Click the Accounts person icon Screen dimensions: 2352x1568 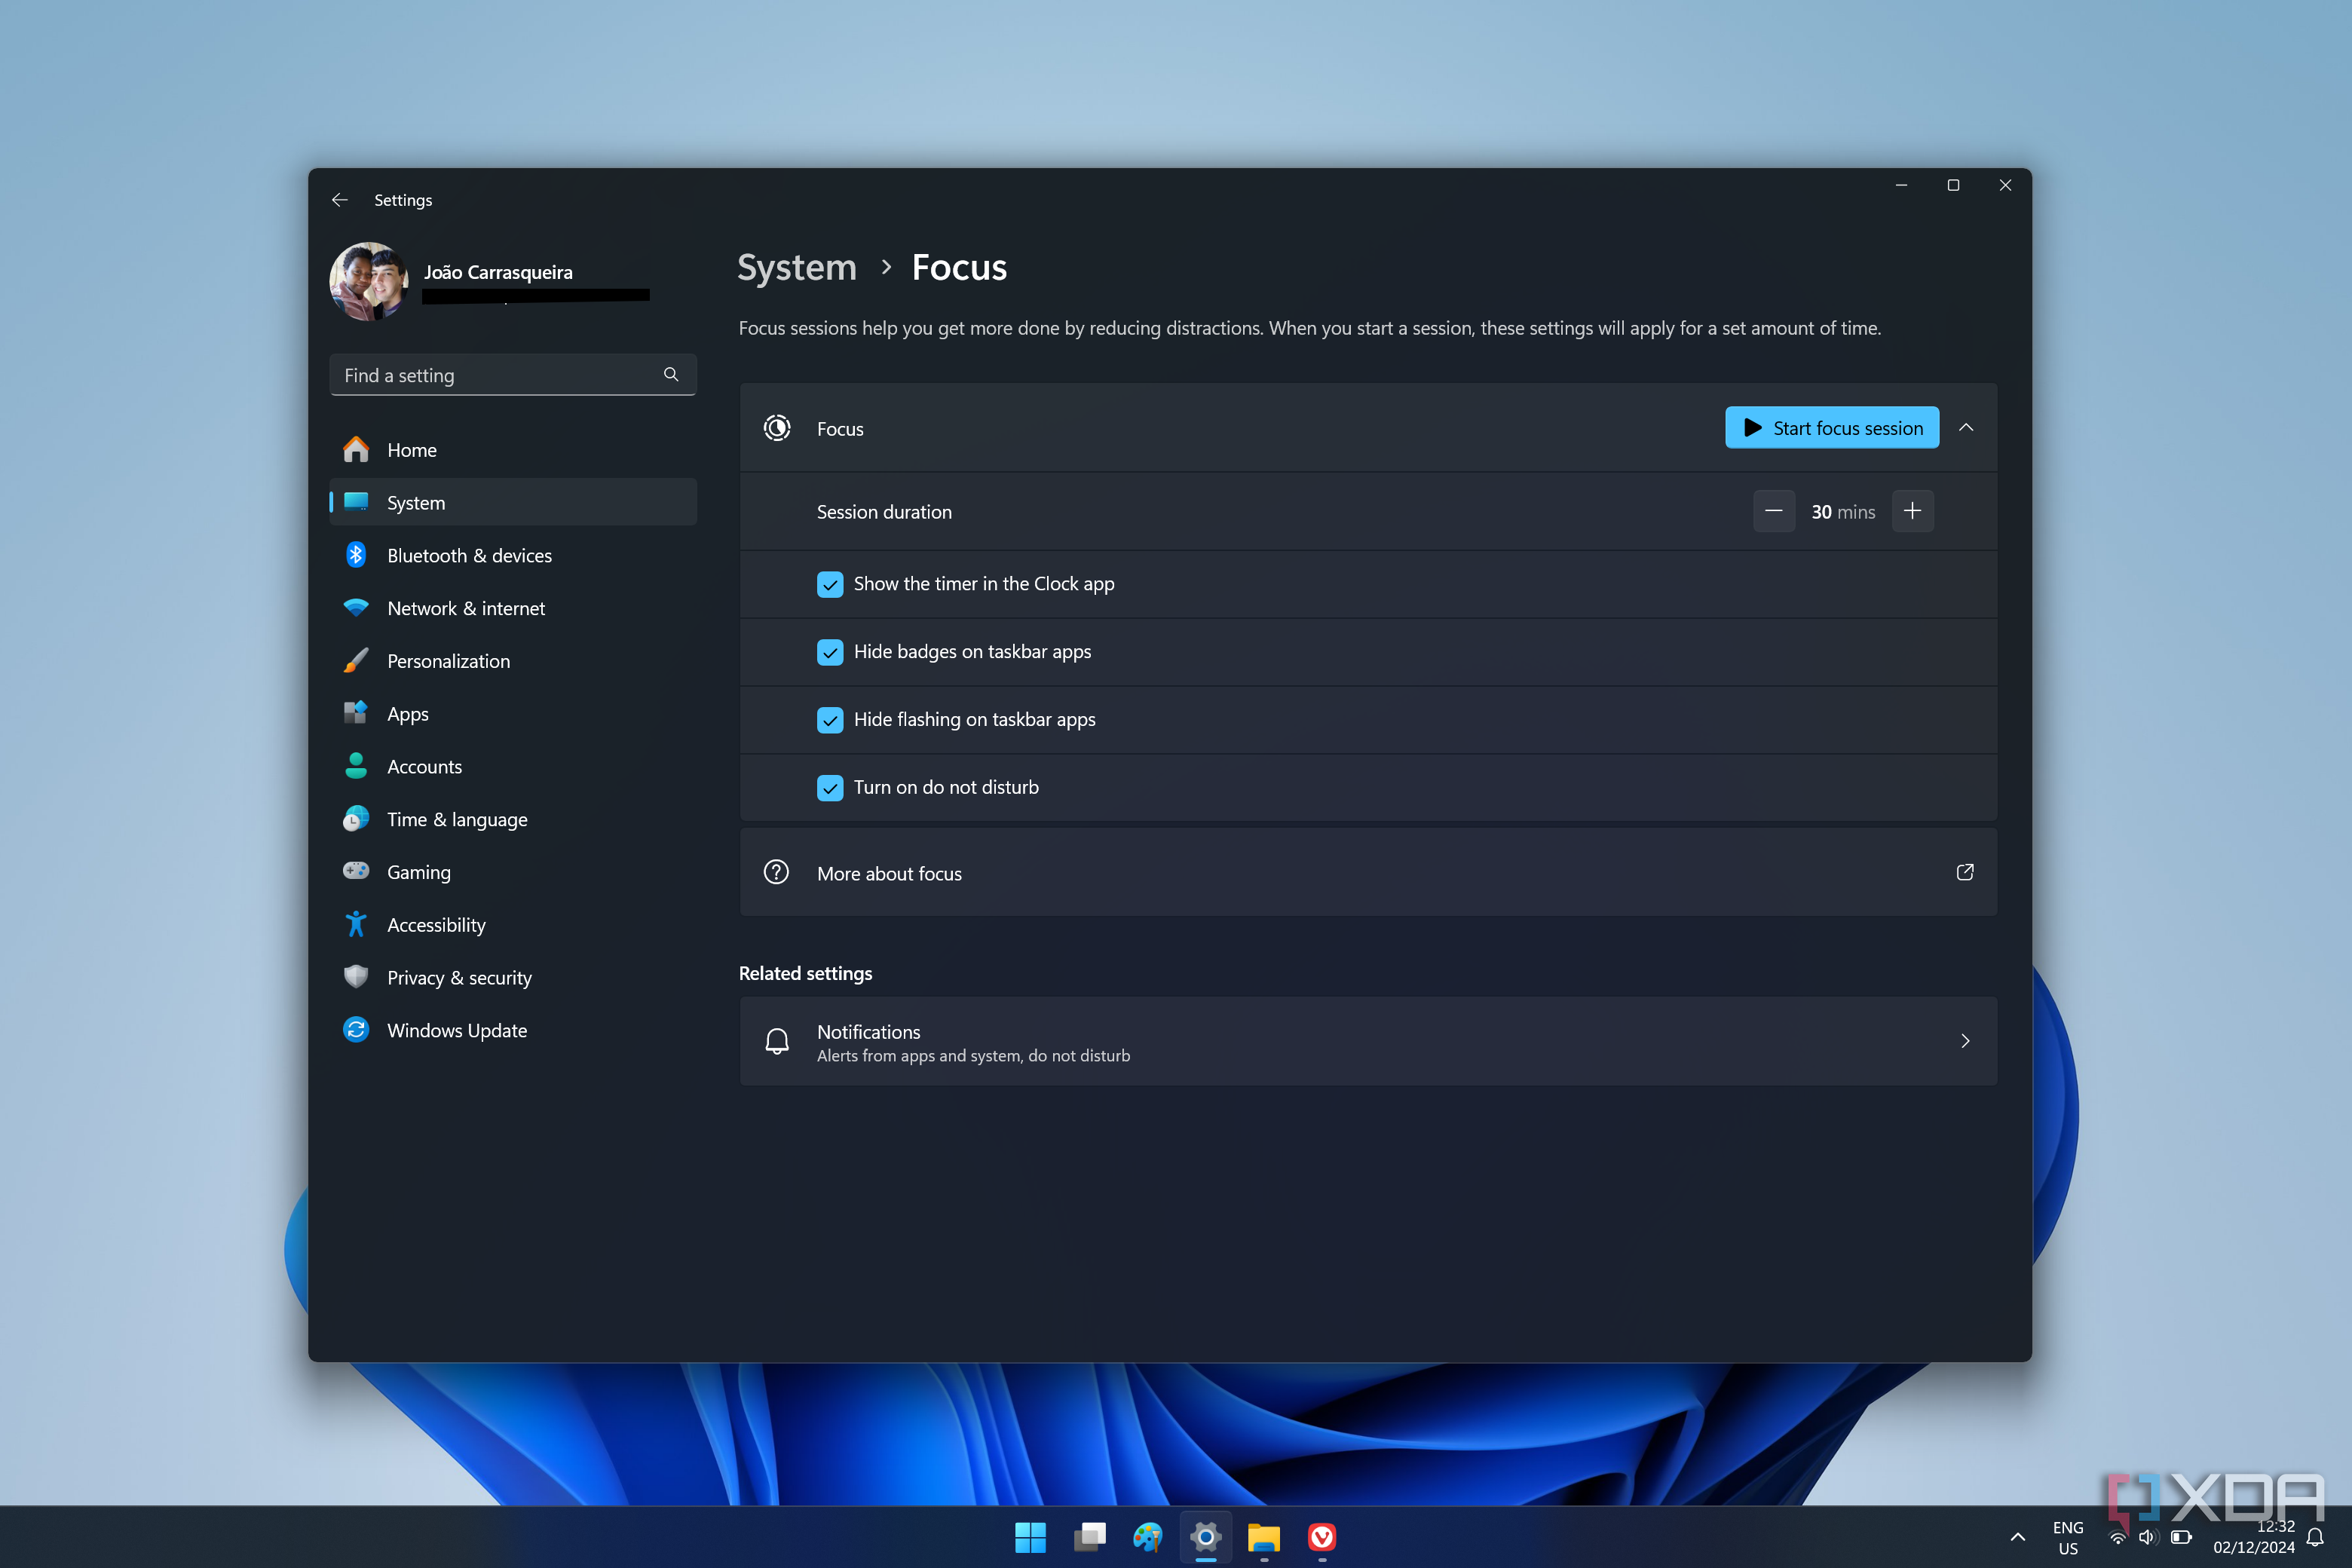tap(356, 766)
